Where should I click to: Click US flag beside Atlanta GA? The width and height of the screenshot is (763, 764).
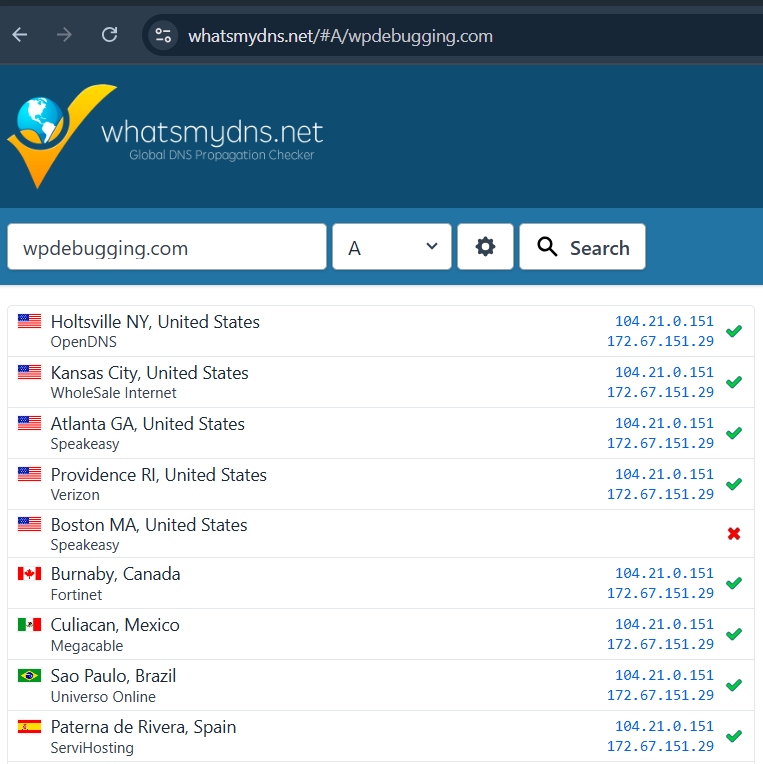29,423
